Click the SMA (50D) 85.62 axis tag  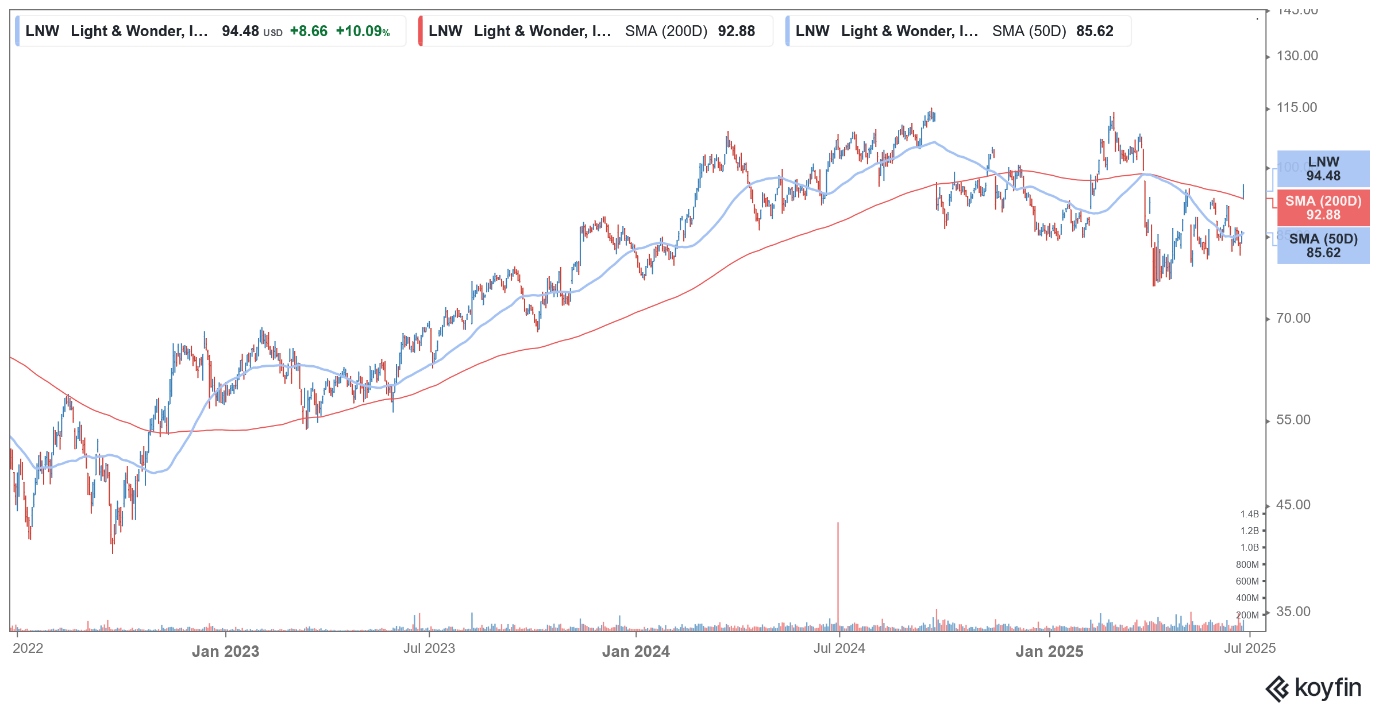click(x=1323, y=246)
